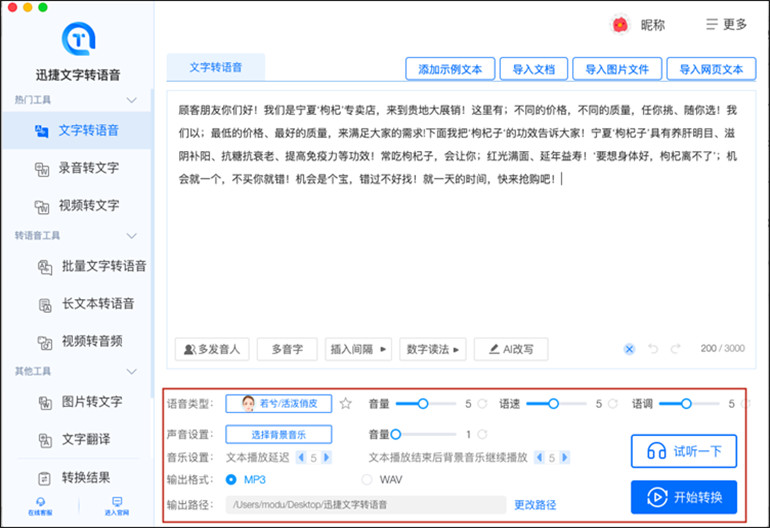Click the 导入图片文件 button
The image size is (770, 528).
[x=617, y=69]
